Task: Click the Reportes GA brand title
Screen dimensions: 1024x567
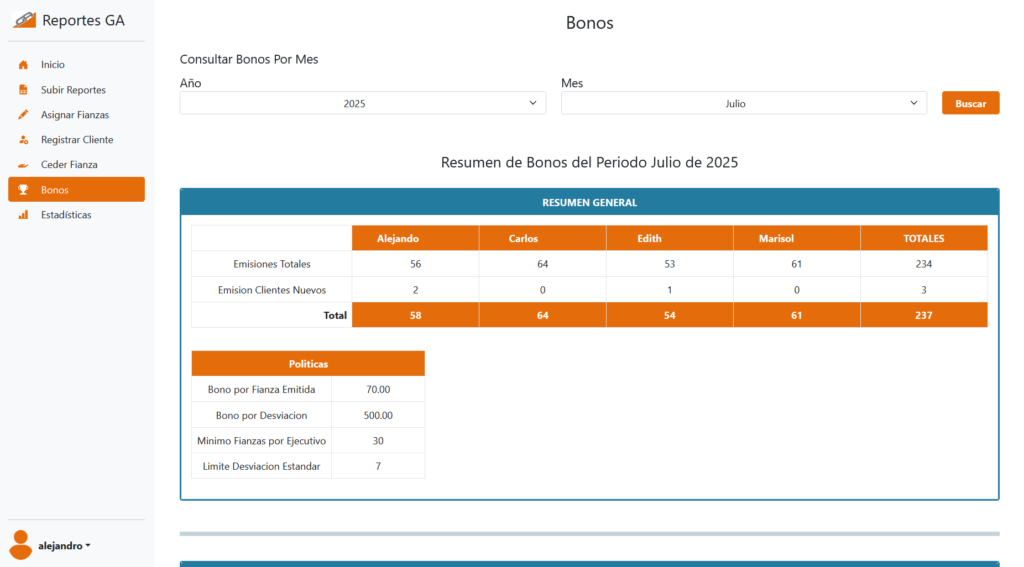Action: [x=83, y=20]
